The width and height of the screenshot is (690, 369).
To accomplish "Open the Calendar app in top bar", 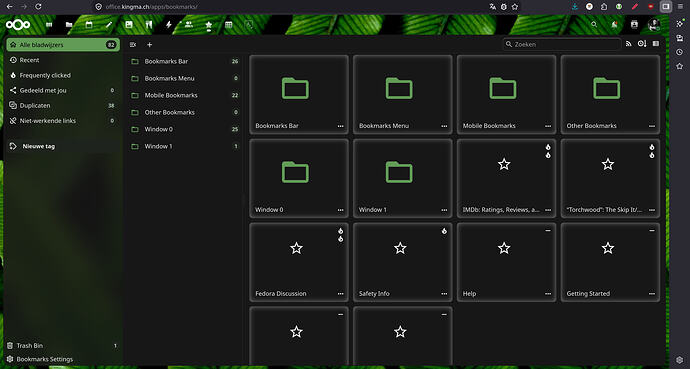I will pyautogui.click(x=89, y=25).
